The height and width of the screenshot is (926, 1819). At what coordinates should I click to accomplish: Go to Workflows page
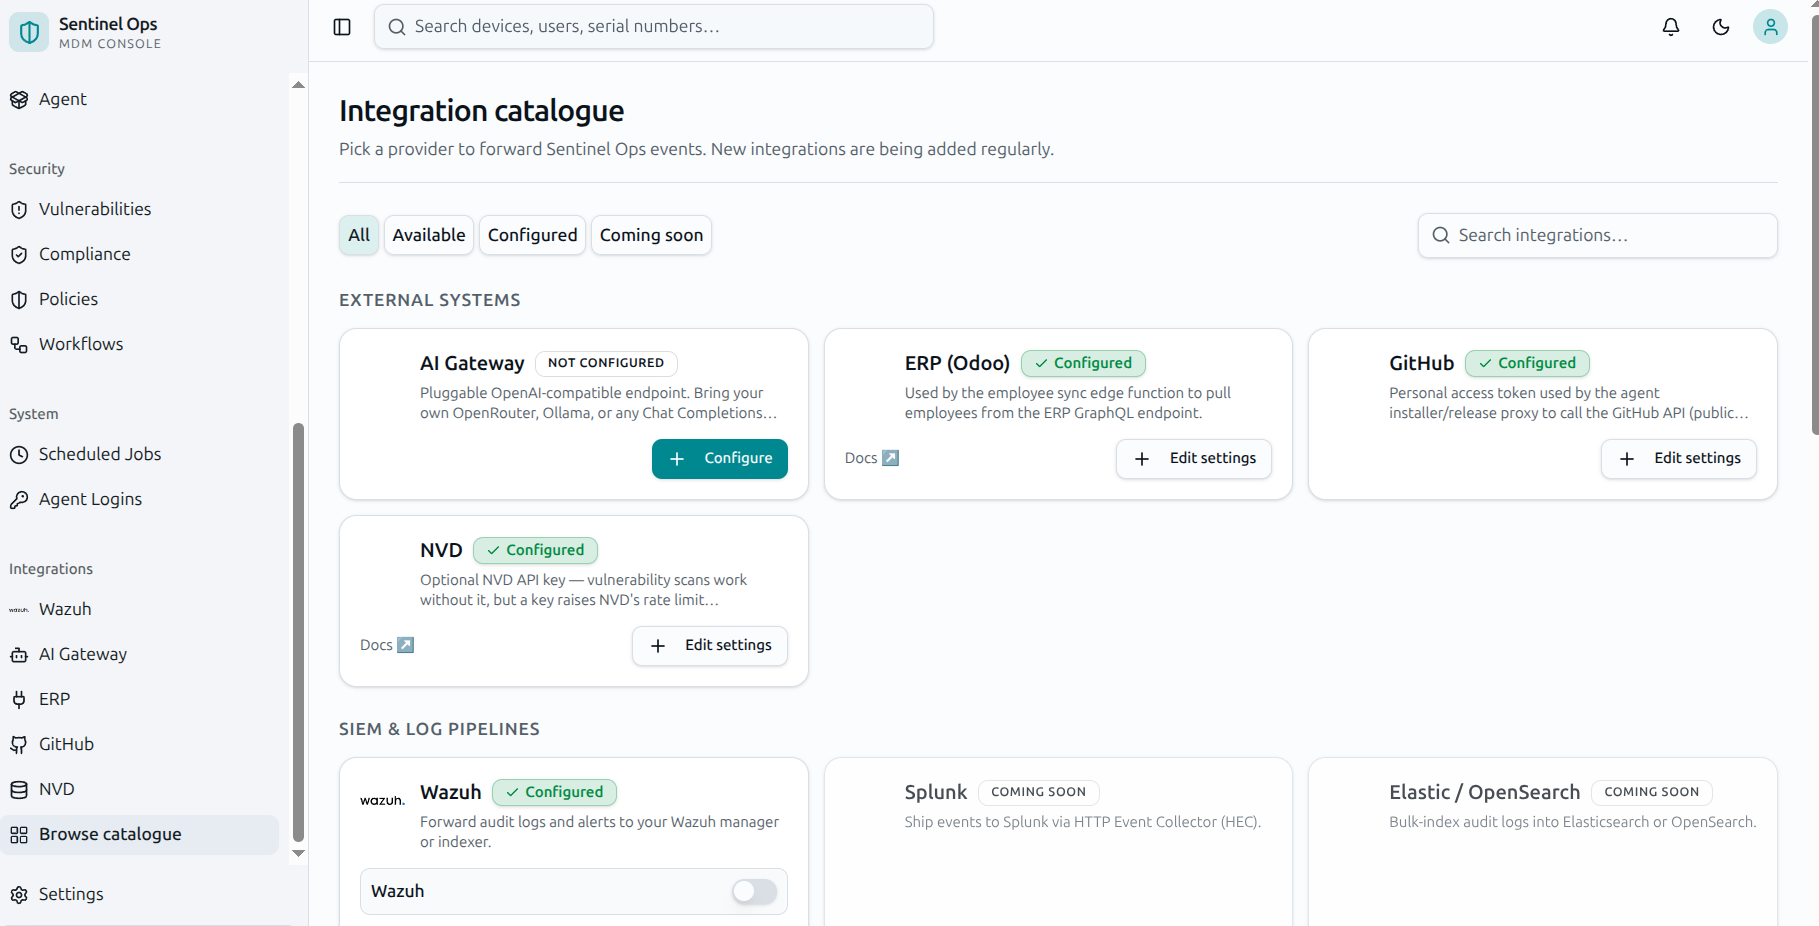[x=140, y=345]
